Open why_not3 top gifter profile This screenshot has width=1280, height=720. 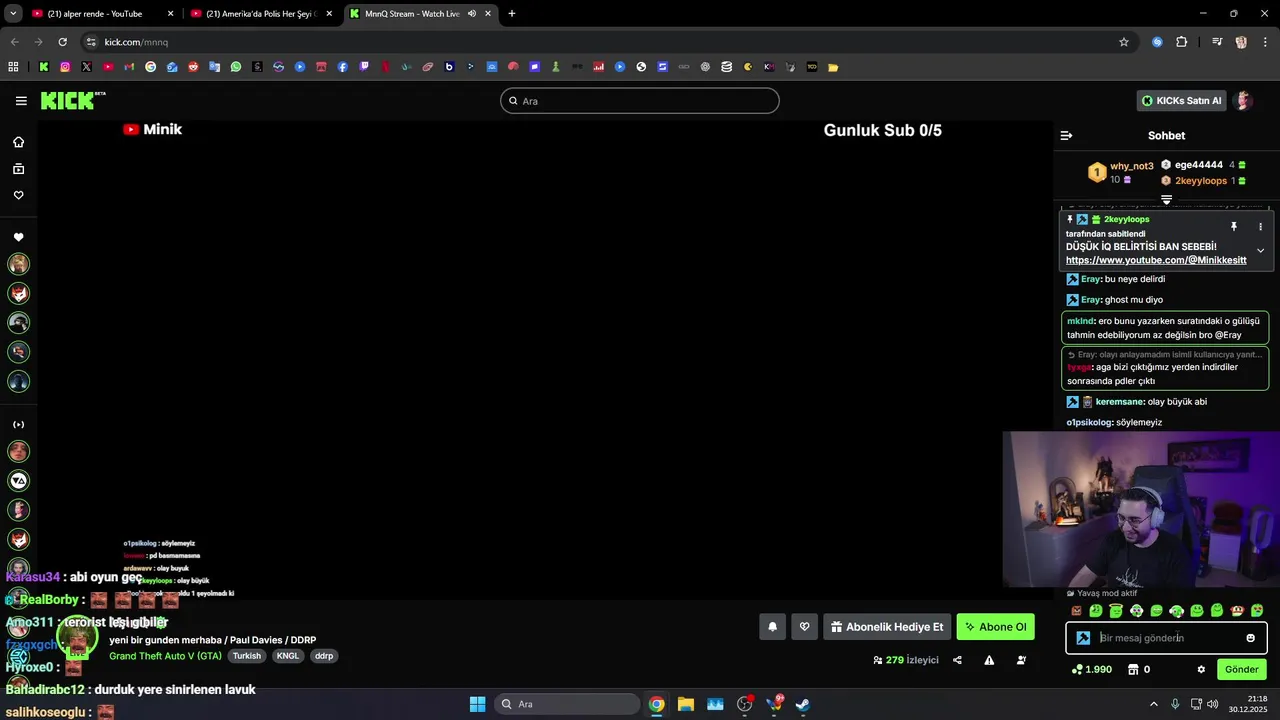[1132, 166]
